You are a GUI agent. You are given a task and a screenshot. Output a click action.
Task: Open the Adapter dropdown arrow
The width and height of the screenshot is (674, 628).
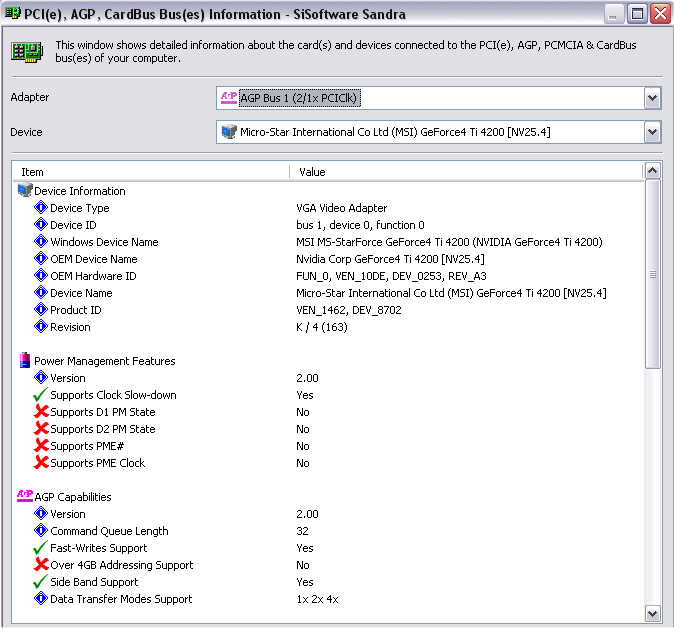[652, 98]
